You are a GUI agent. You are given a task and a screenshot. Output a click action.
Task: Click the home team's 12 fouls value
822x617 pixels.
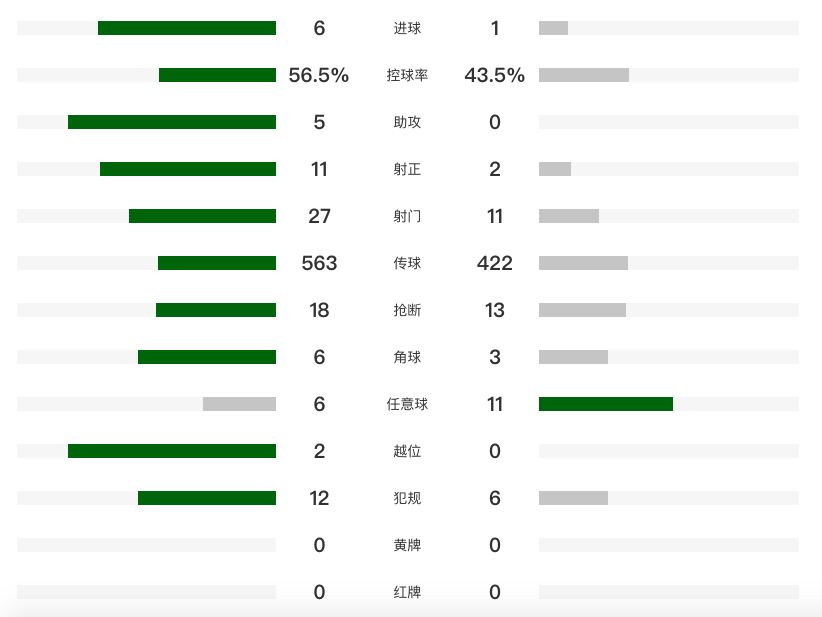319,498
